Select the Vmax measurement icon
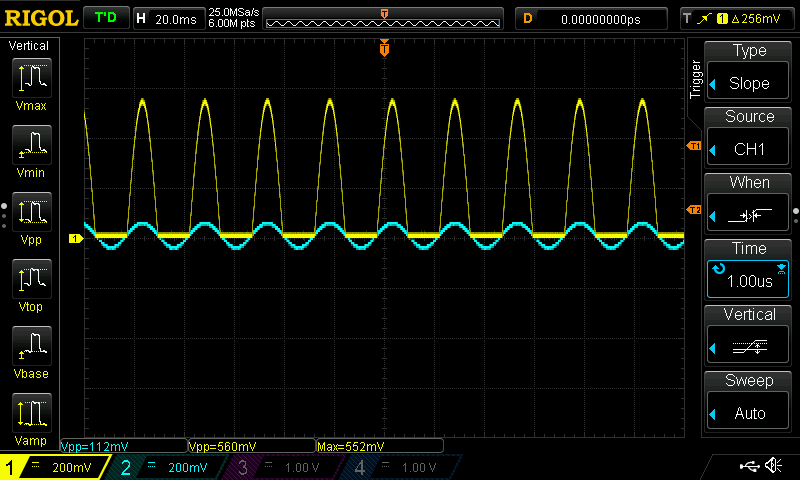Viewport: 800px width, 480px height. [32, 78]
